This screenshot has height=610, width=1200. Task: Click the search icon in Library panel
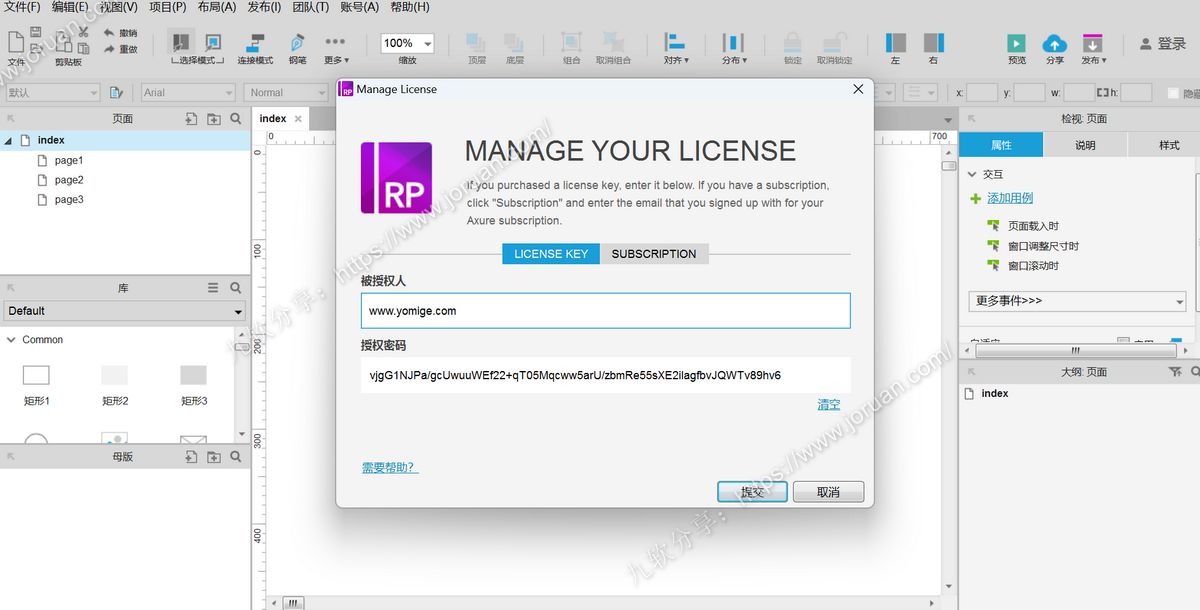pos(236,288)
